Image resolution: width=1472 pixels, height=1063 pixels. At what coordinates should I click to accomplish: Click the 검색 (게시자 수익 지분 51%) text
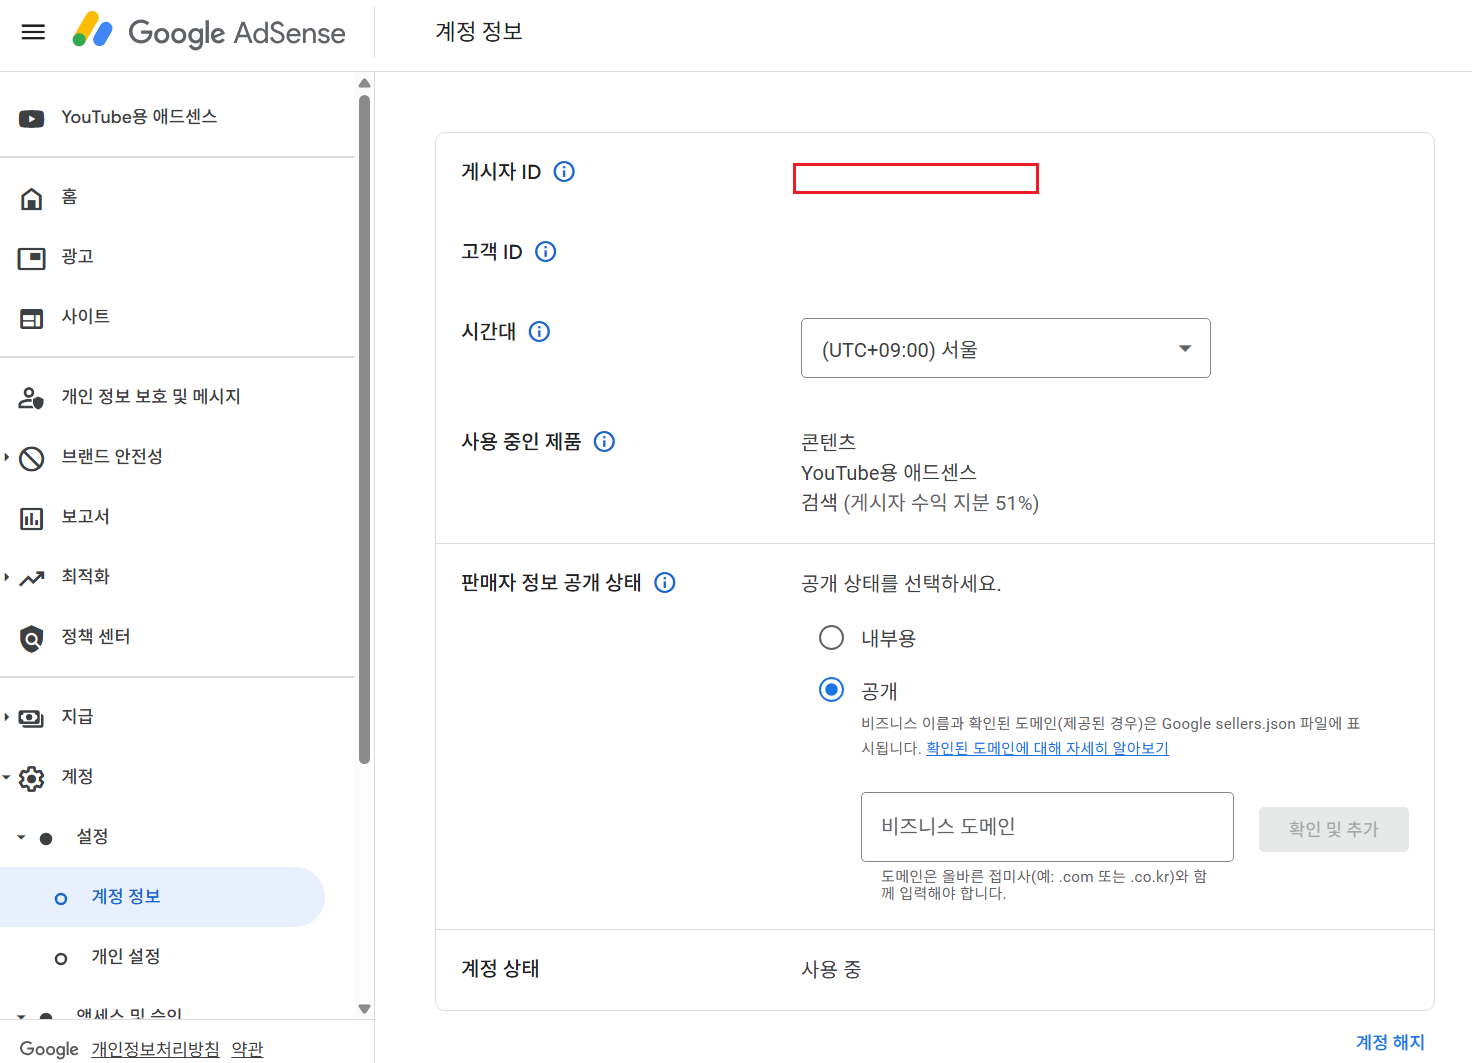[x=920, y=503]
